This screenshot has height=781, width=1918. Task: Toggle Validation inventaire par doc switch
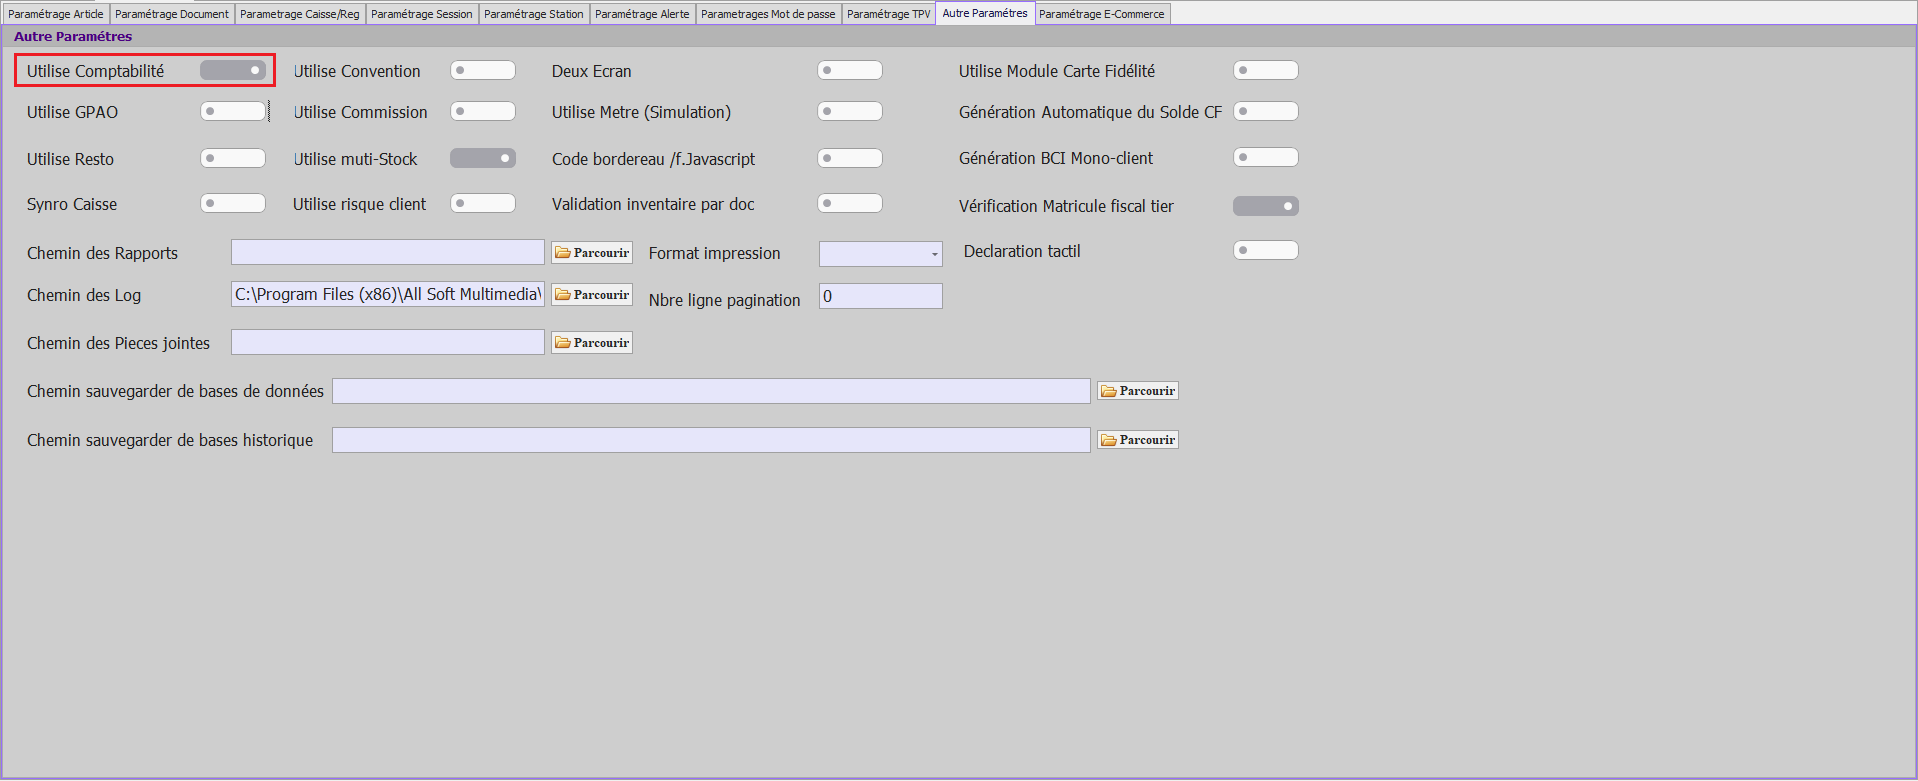coord(850,203)
